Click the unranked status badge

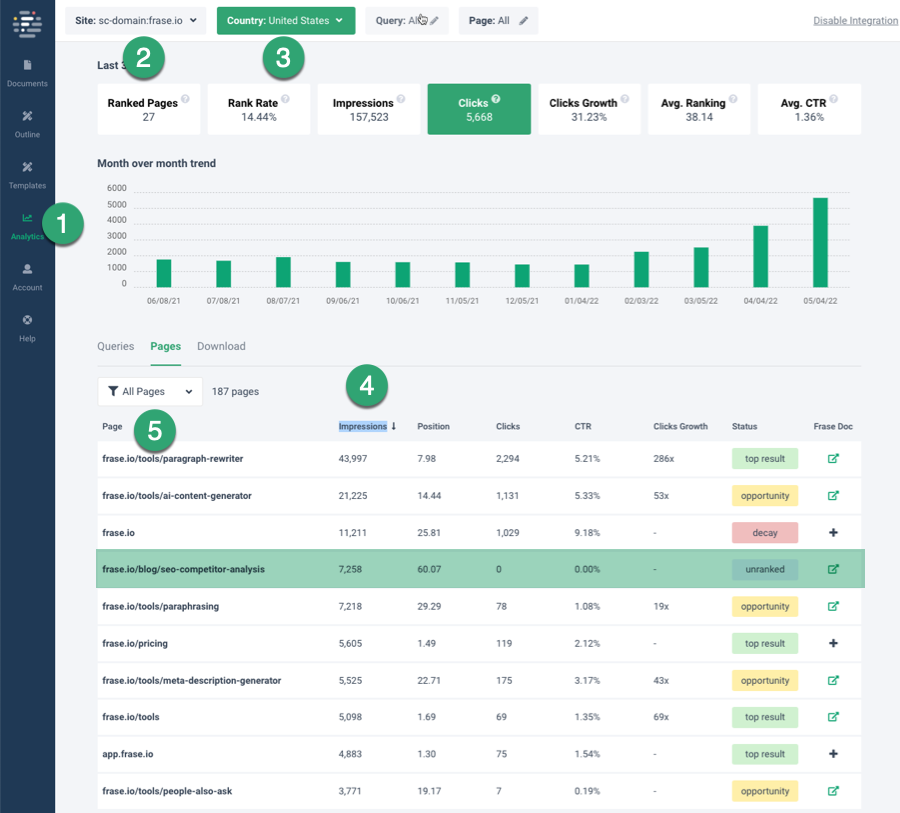coord(765,569)
